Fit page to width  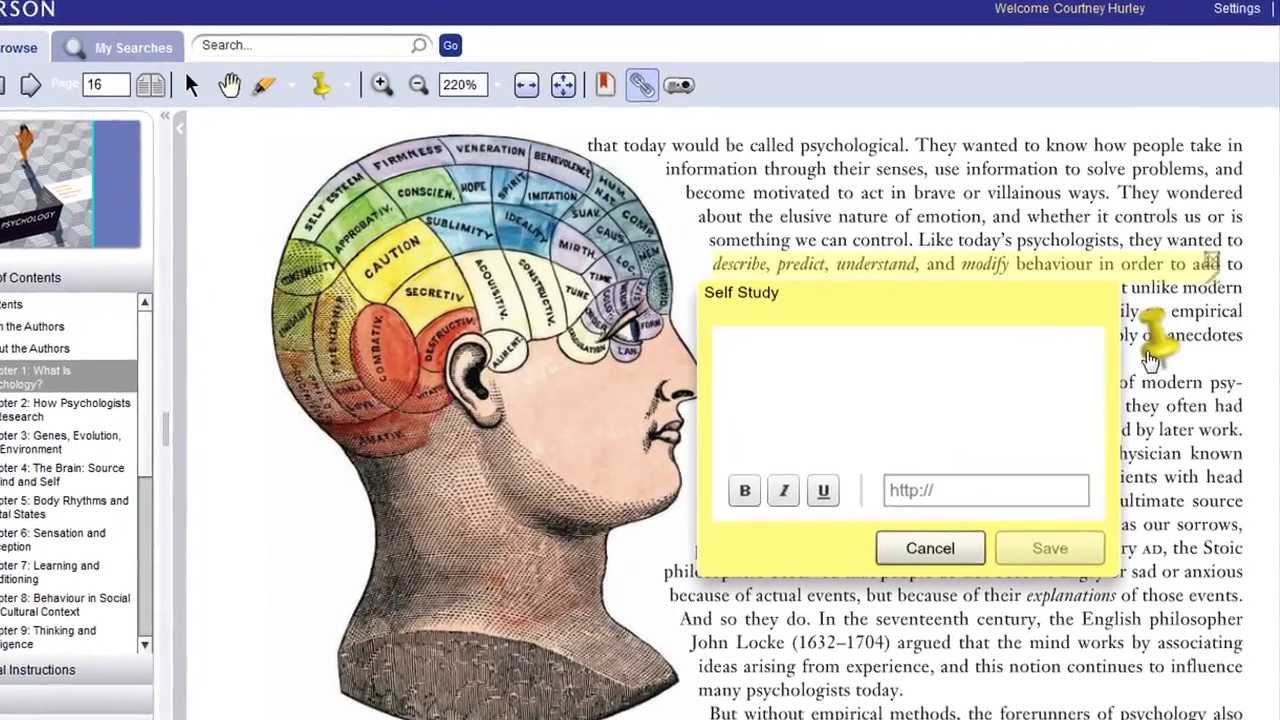click(x=526, y=85)
